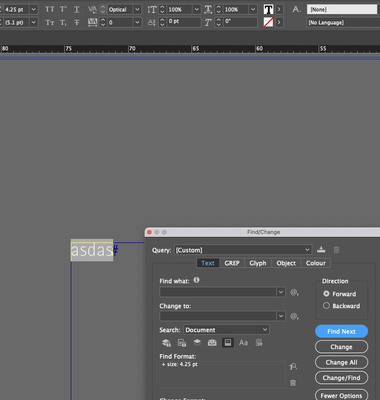
Task: Click the Delete Query trash icon
Action: pos(336,250)
